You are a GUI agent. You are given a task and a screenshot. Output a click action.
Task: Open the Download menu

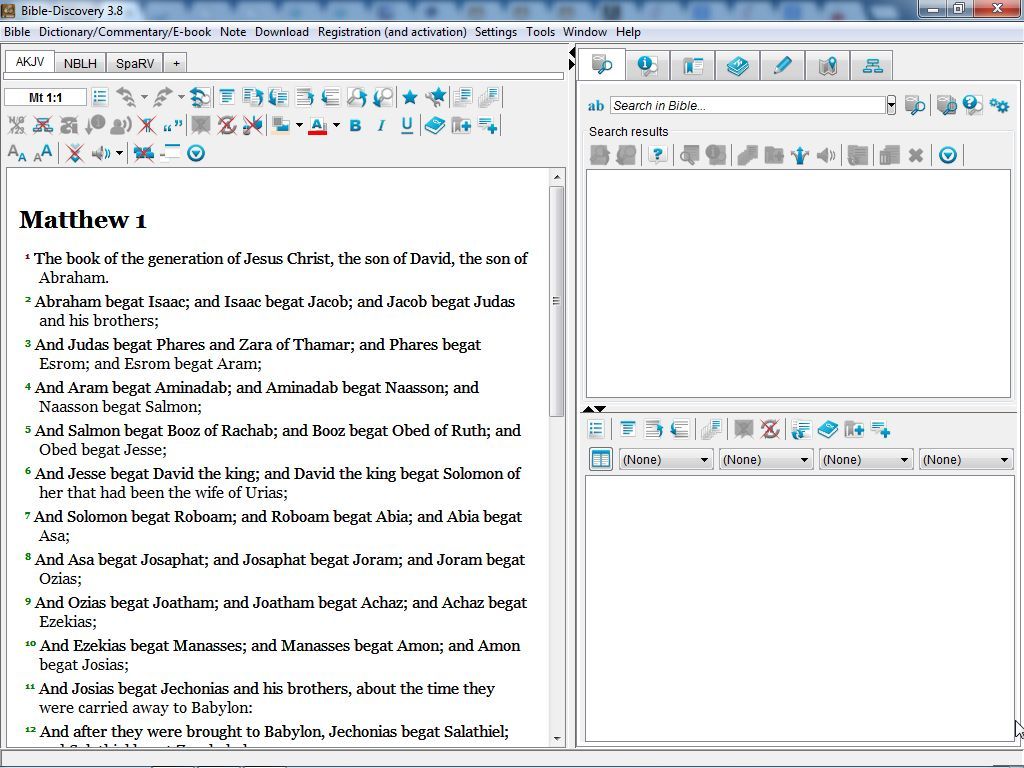pyautogui.click(x=281, y=32)
